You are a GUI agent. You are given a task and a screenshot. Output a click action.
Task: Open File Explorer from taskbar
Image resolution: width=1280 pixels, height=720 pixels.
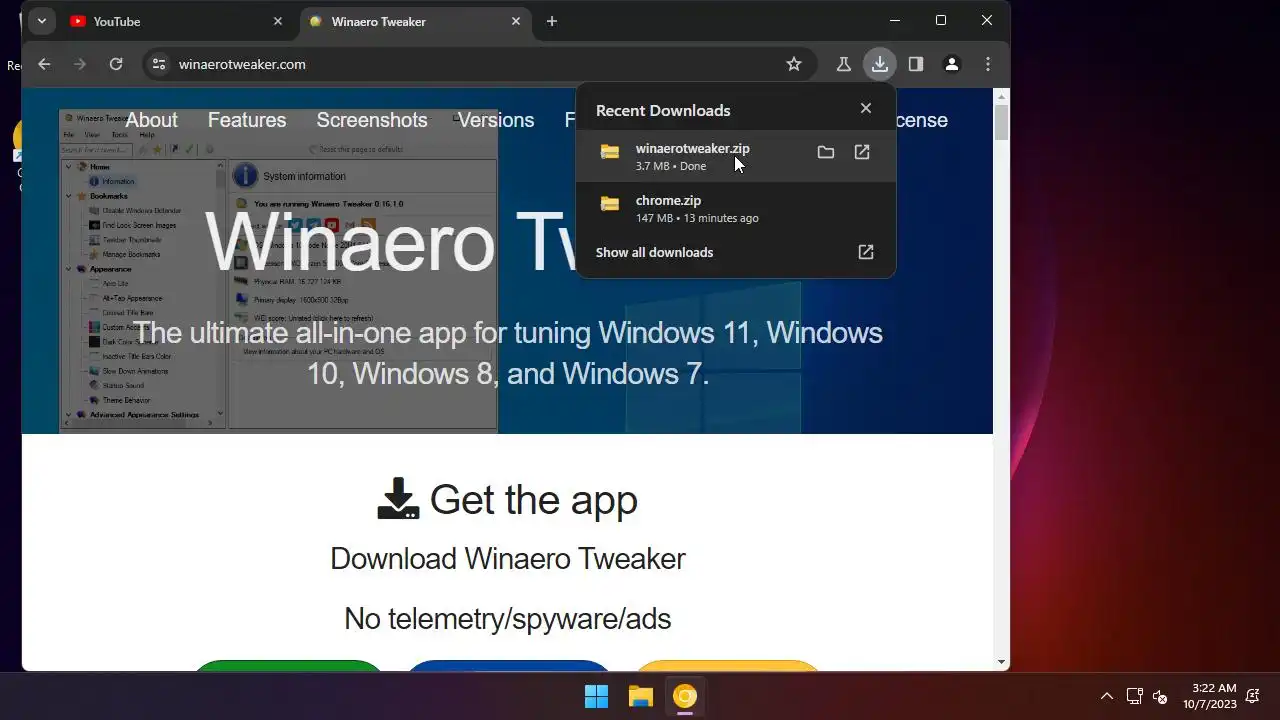tap(640, 696)
